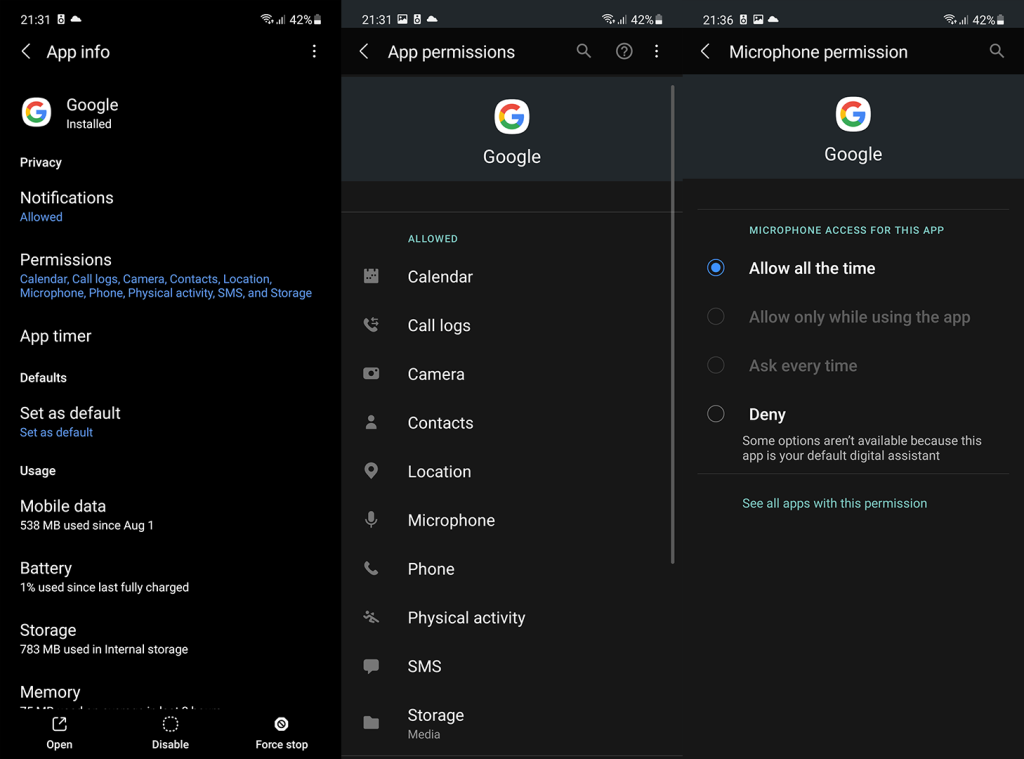1024x759 pixels.
Task: Tap the Open app icon
Action: [59, 724]
